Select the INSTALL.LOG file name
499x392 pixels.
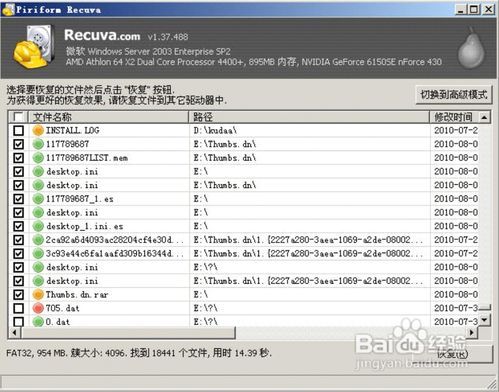tap(72, 130)
